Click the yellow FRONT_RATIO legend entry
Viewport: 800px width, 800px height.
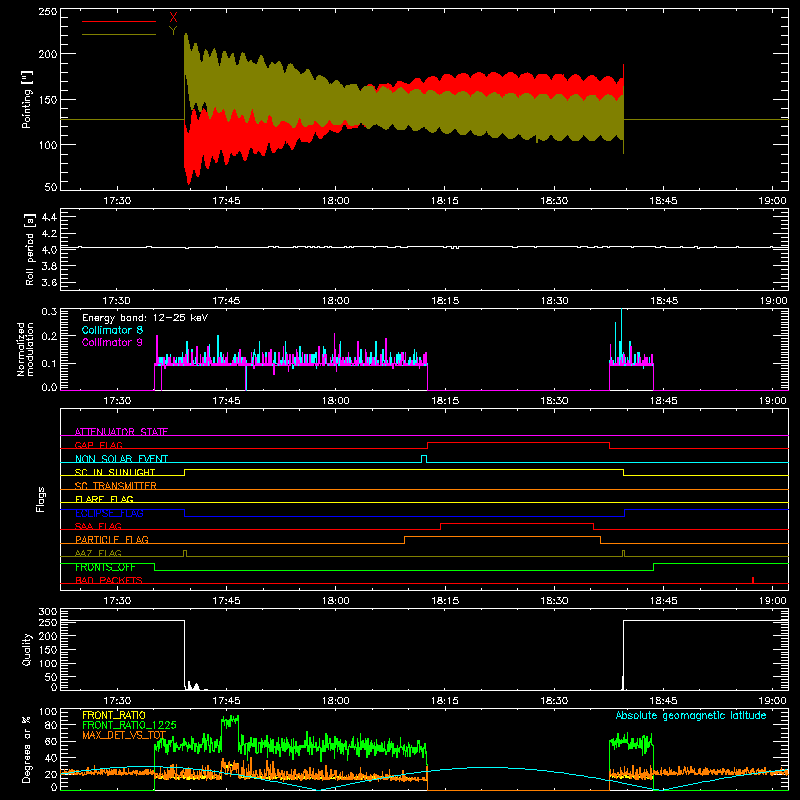click(x=114, y=715)
